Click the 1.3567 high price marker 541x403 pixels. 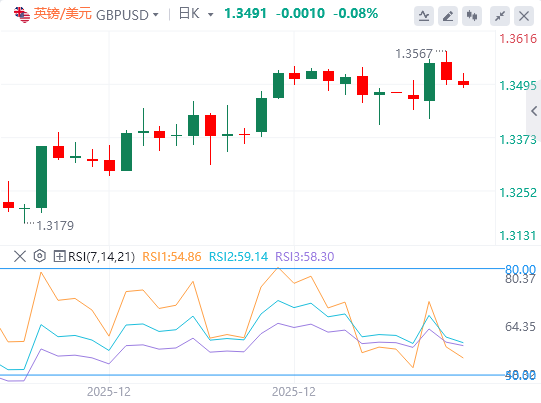click(x=414, y=54)
